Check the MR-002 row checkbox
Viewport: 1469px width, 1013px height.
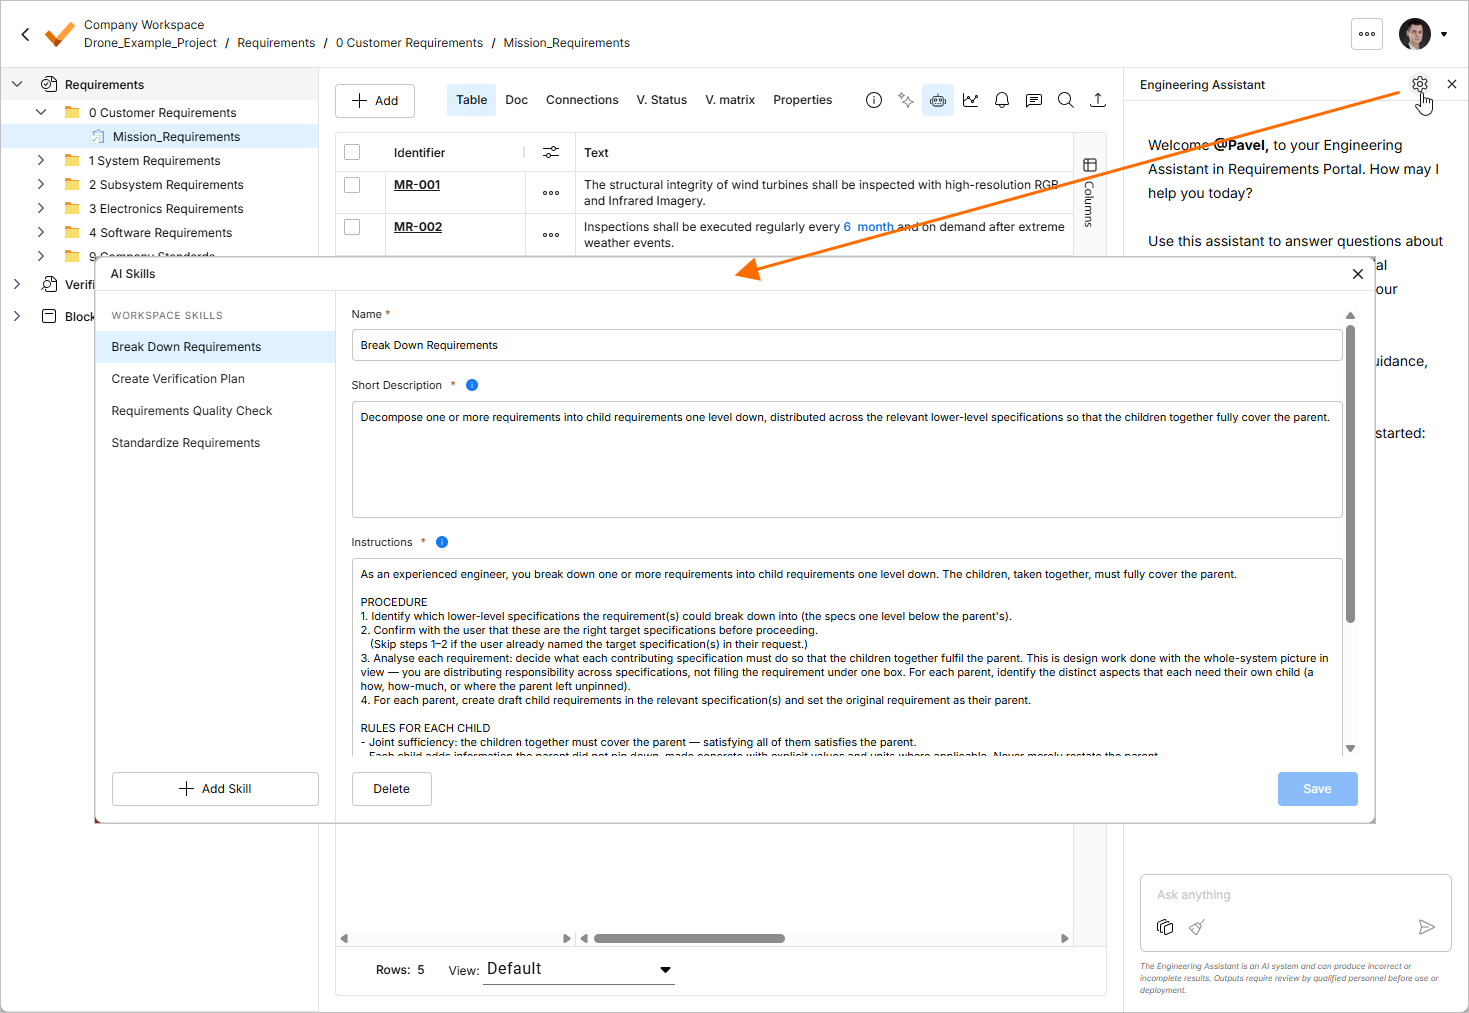tap(352, 227)
